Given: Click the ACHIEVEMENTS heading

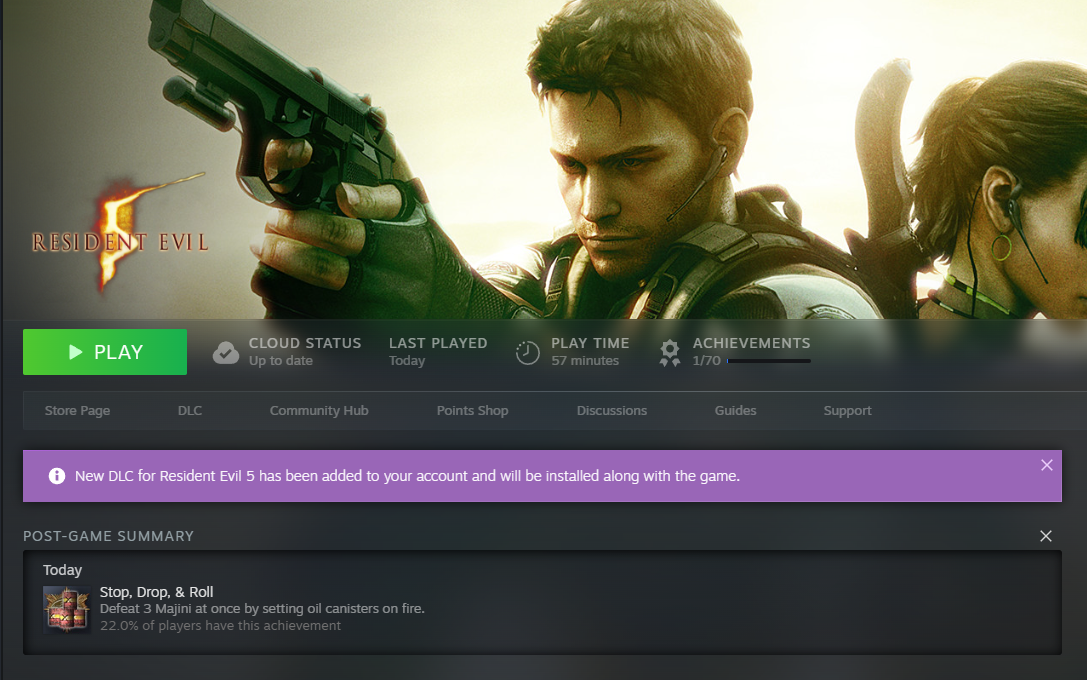Looking at the screenshot, I should 751,343.
